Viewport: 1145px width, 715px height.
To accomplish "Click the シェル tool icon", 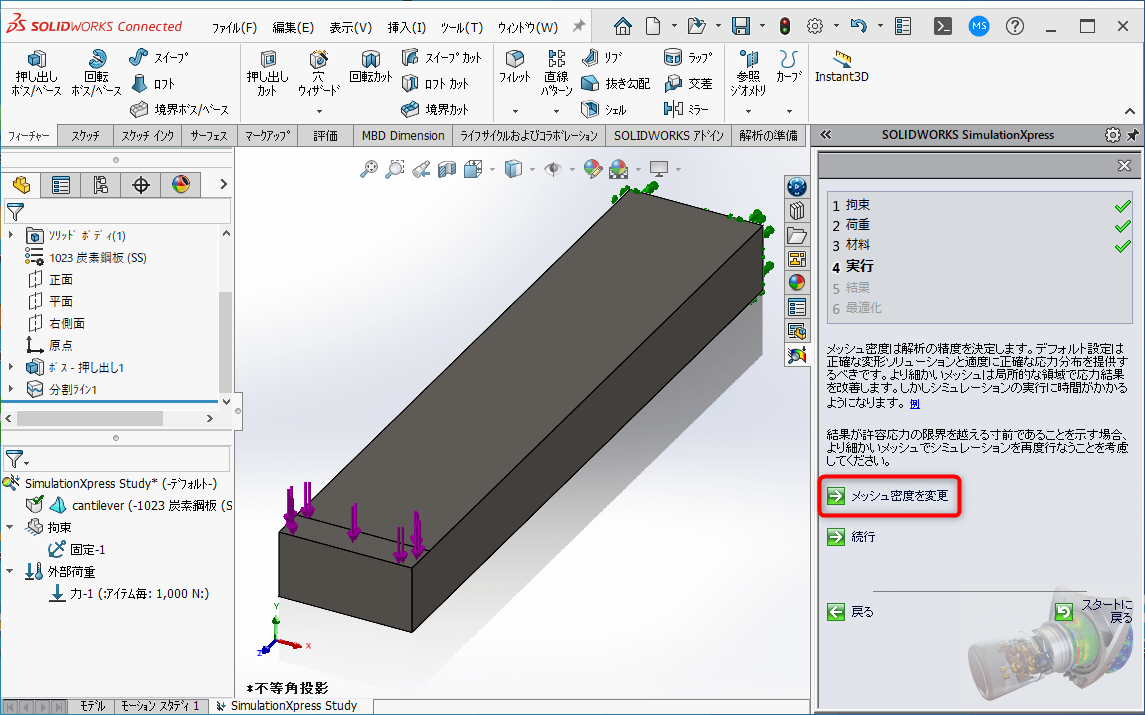I will click(589, 108).
